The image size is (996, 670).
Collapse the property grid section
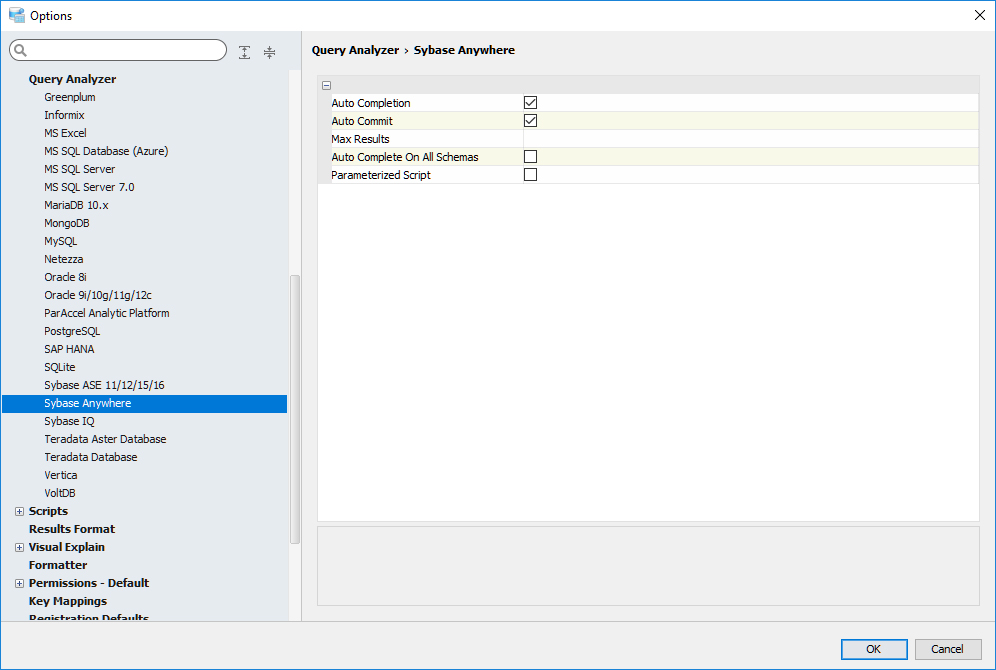(327, 86)
